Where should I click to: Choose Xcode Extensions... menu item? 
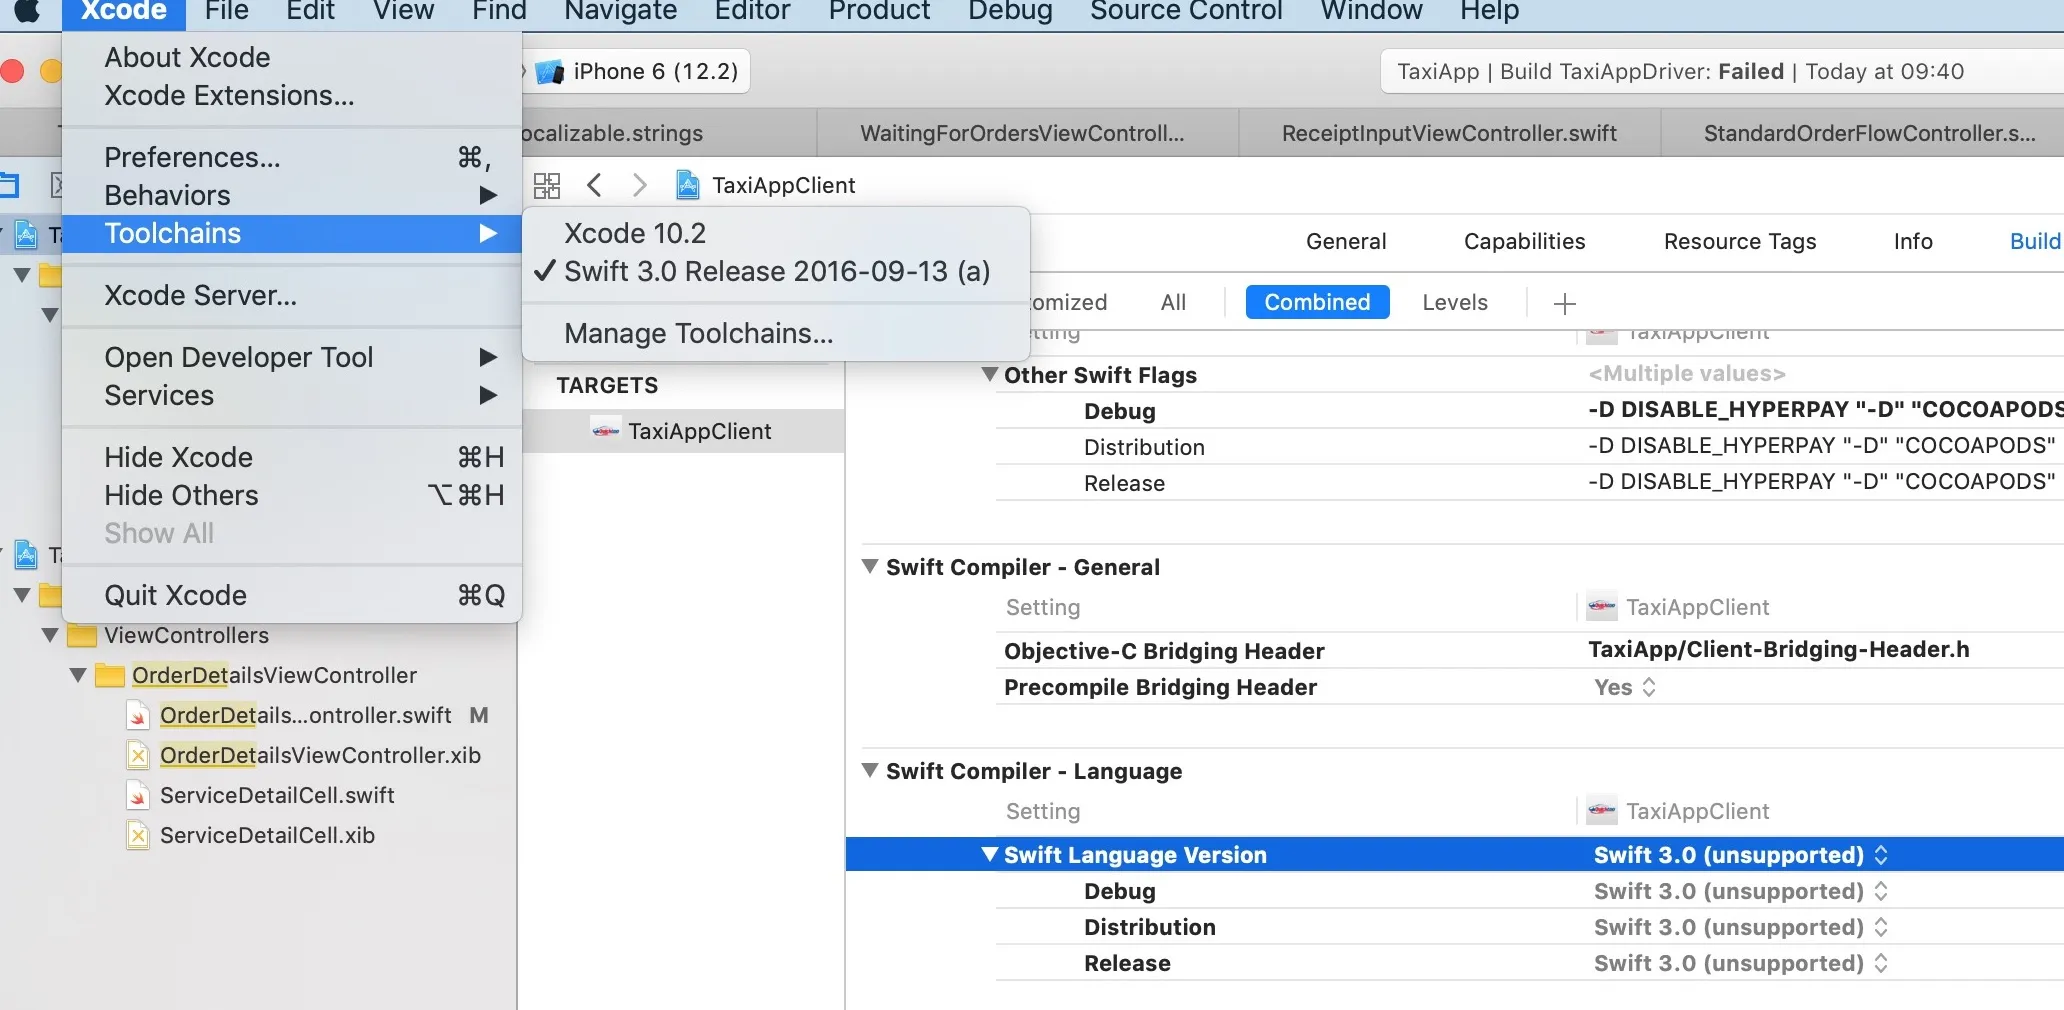292,95
